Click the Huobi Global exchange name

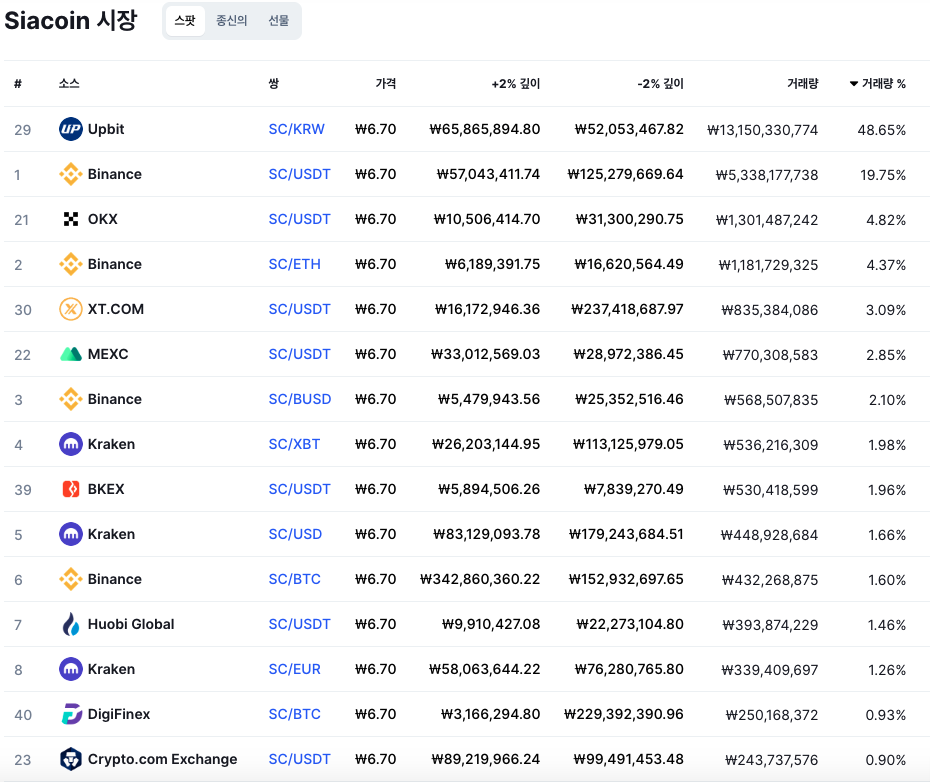coord(131,624)
